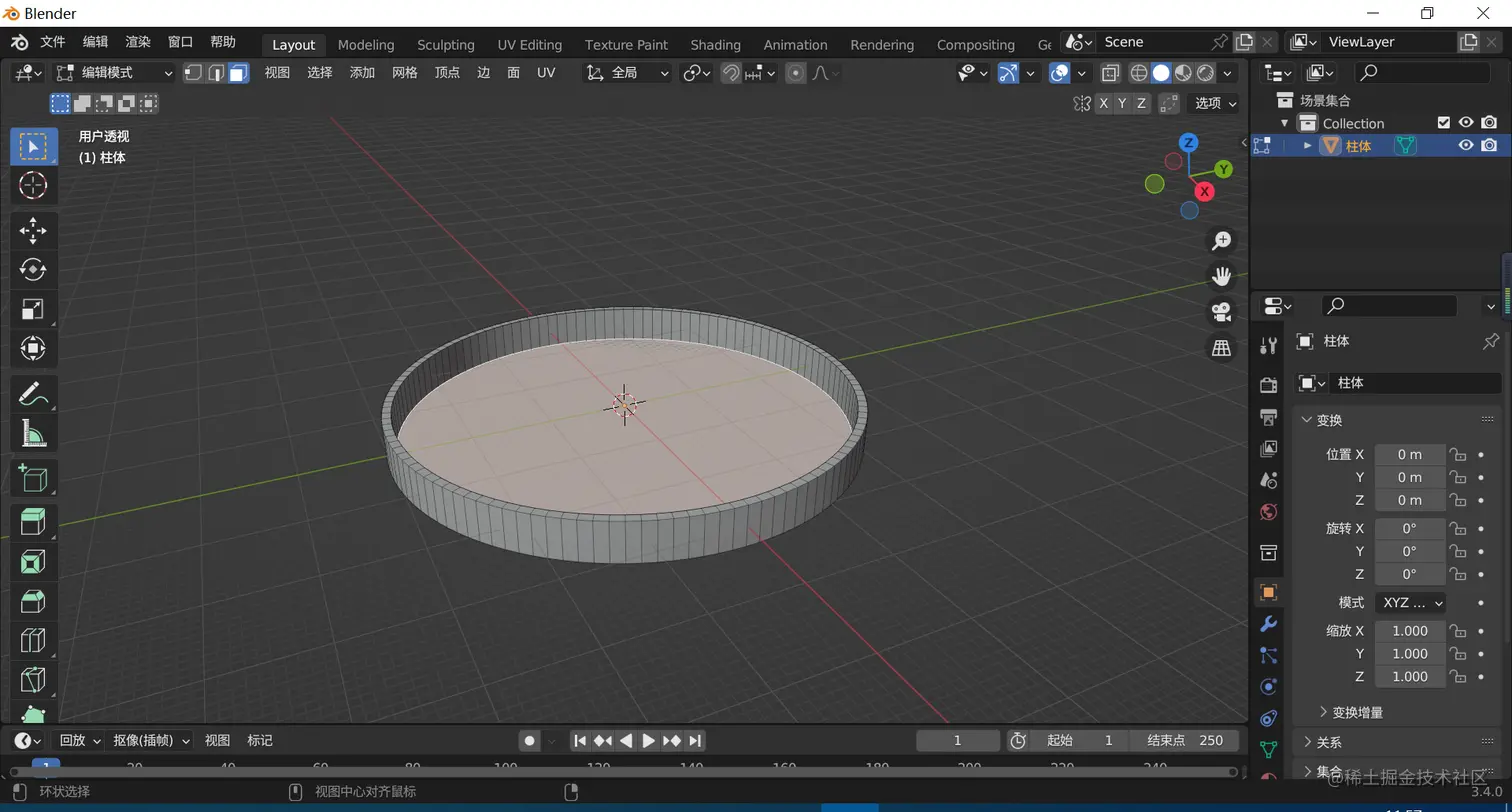Select the Transform tool
This screenshot has width=1512, height=812.
click(33, 348)
